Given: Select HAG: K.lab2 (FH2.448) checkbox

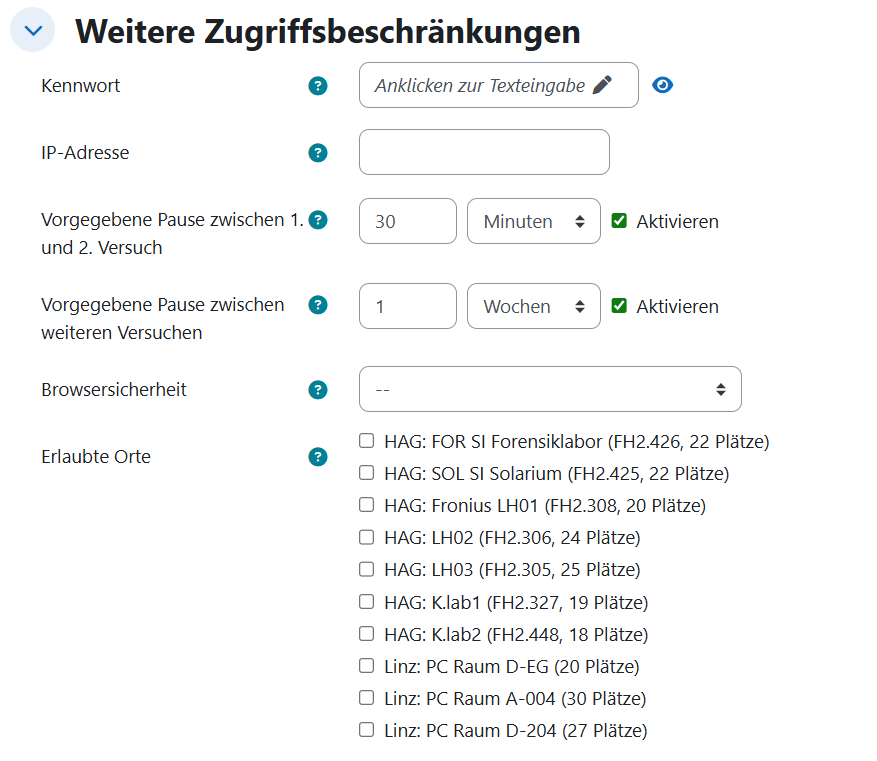Looking at the screenshot, I should coord(367,634).
